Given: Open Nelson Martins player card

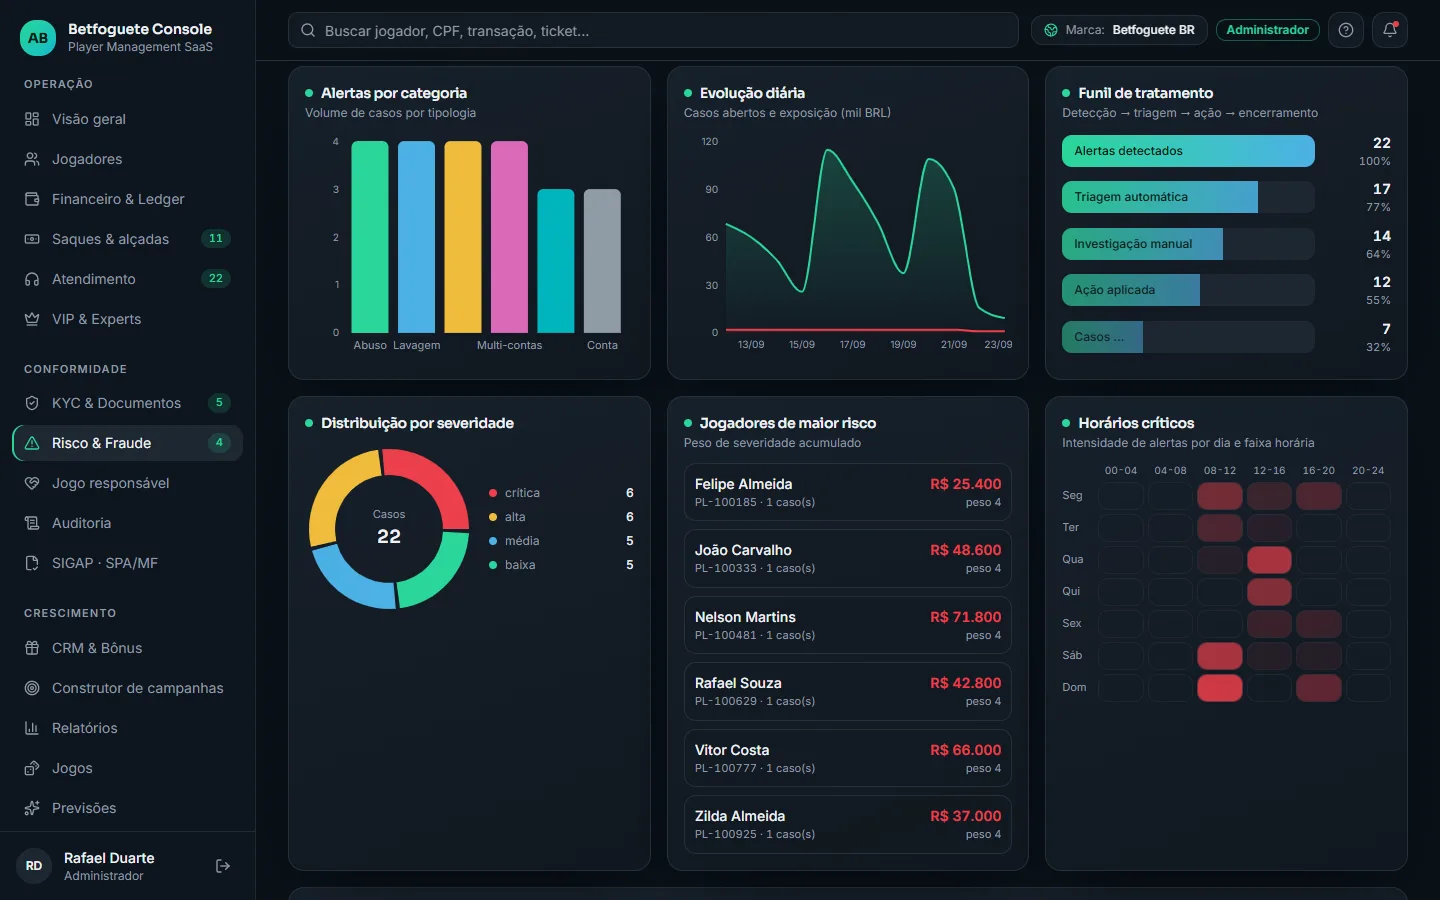Looking at the screenshot, I should 847,625.
